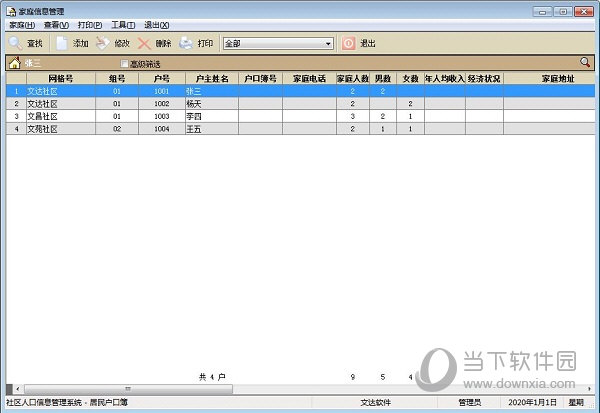Click the magnifier icon at filter bar right
This screenshot has height=413, width=600.
(585, 62)
